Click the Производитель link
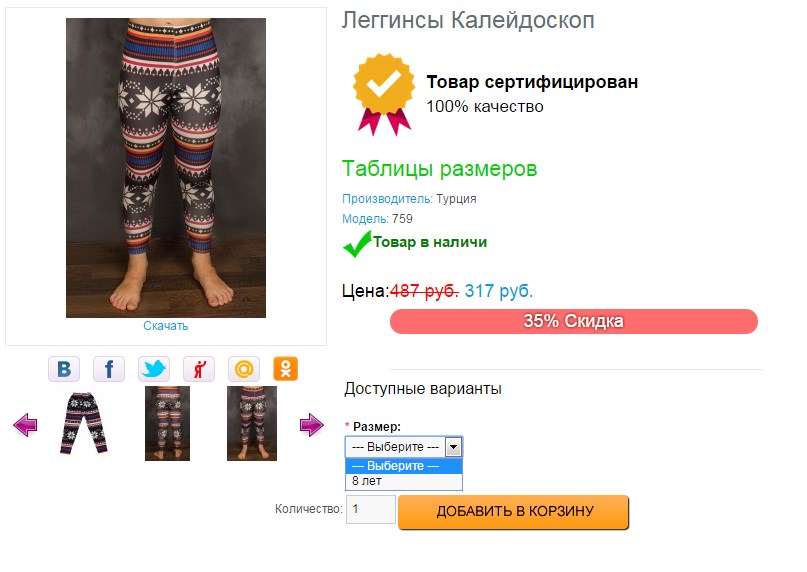 pos(387,199)
